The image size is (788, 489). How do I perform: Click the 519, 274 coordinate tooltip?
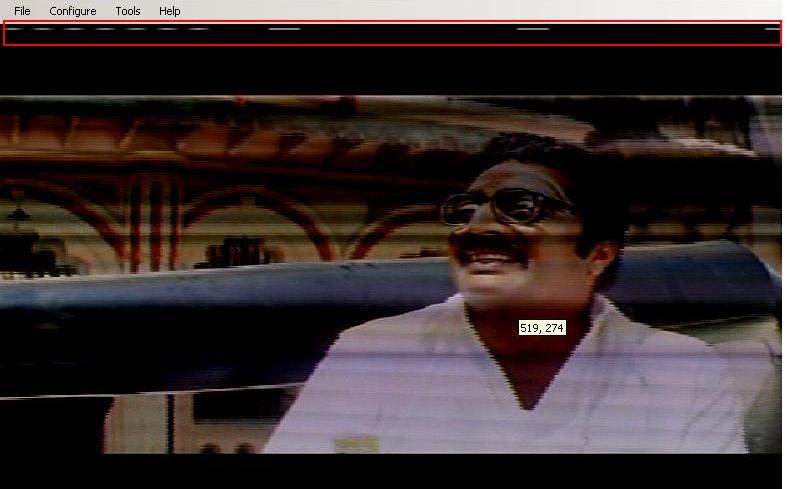542,328
